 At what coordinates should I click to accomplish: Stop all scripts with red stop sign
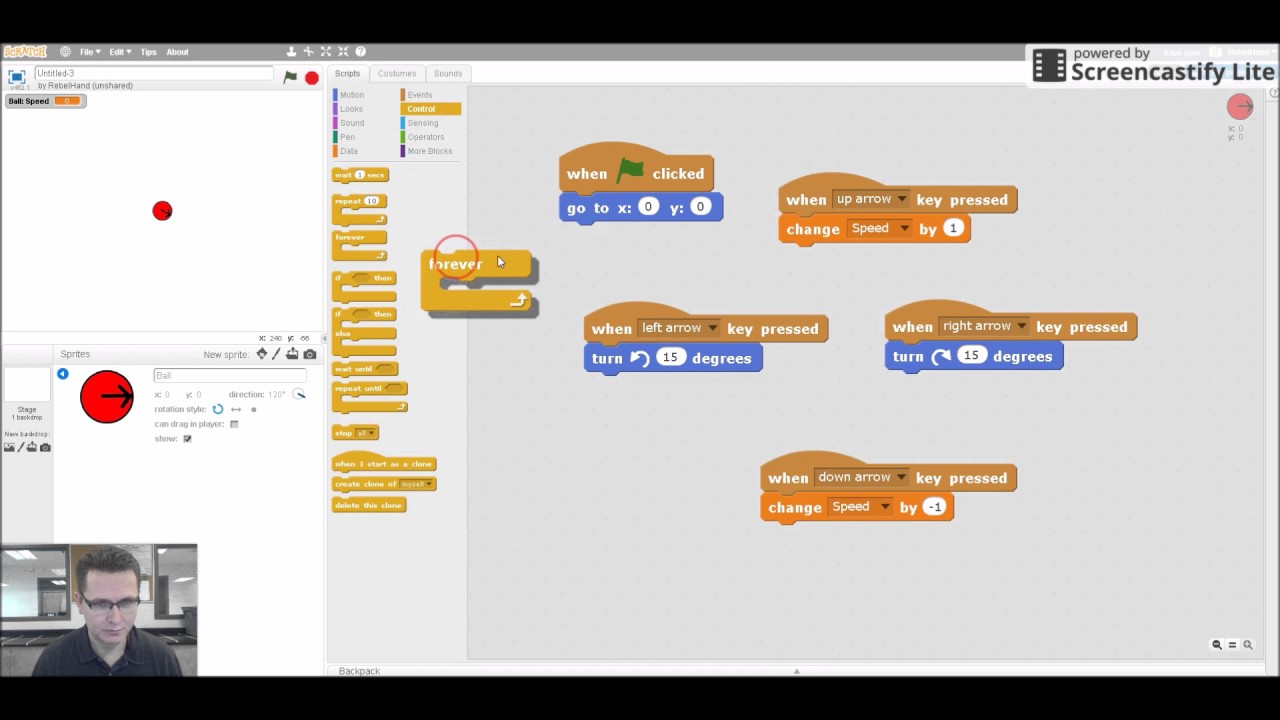pyautogui.click(x=312, y=77)
